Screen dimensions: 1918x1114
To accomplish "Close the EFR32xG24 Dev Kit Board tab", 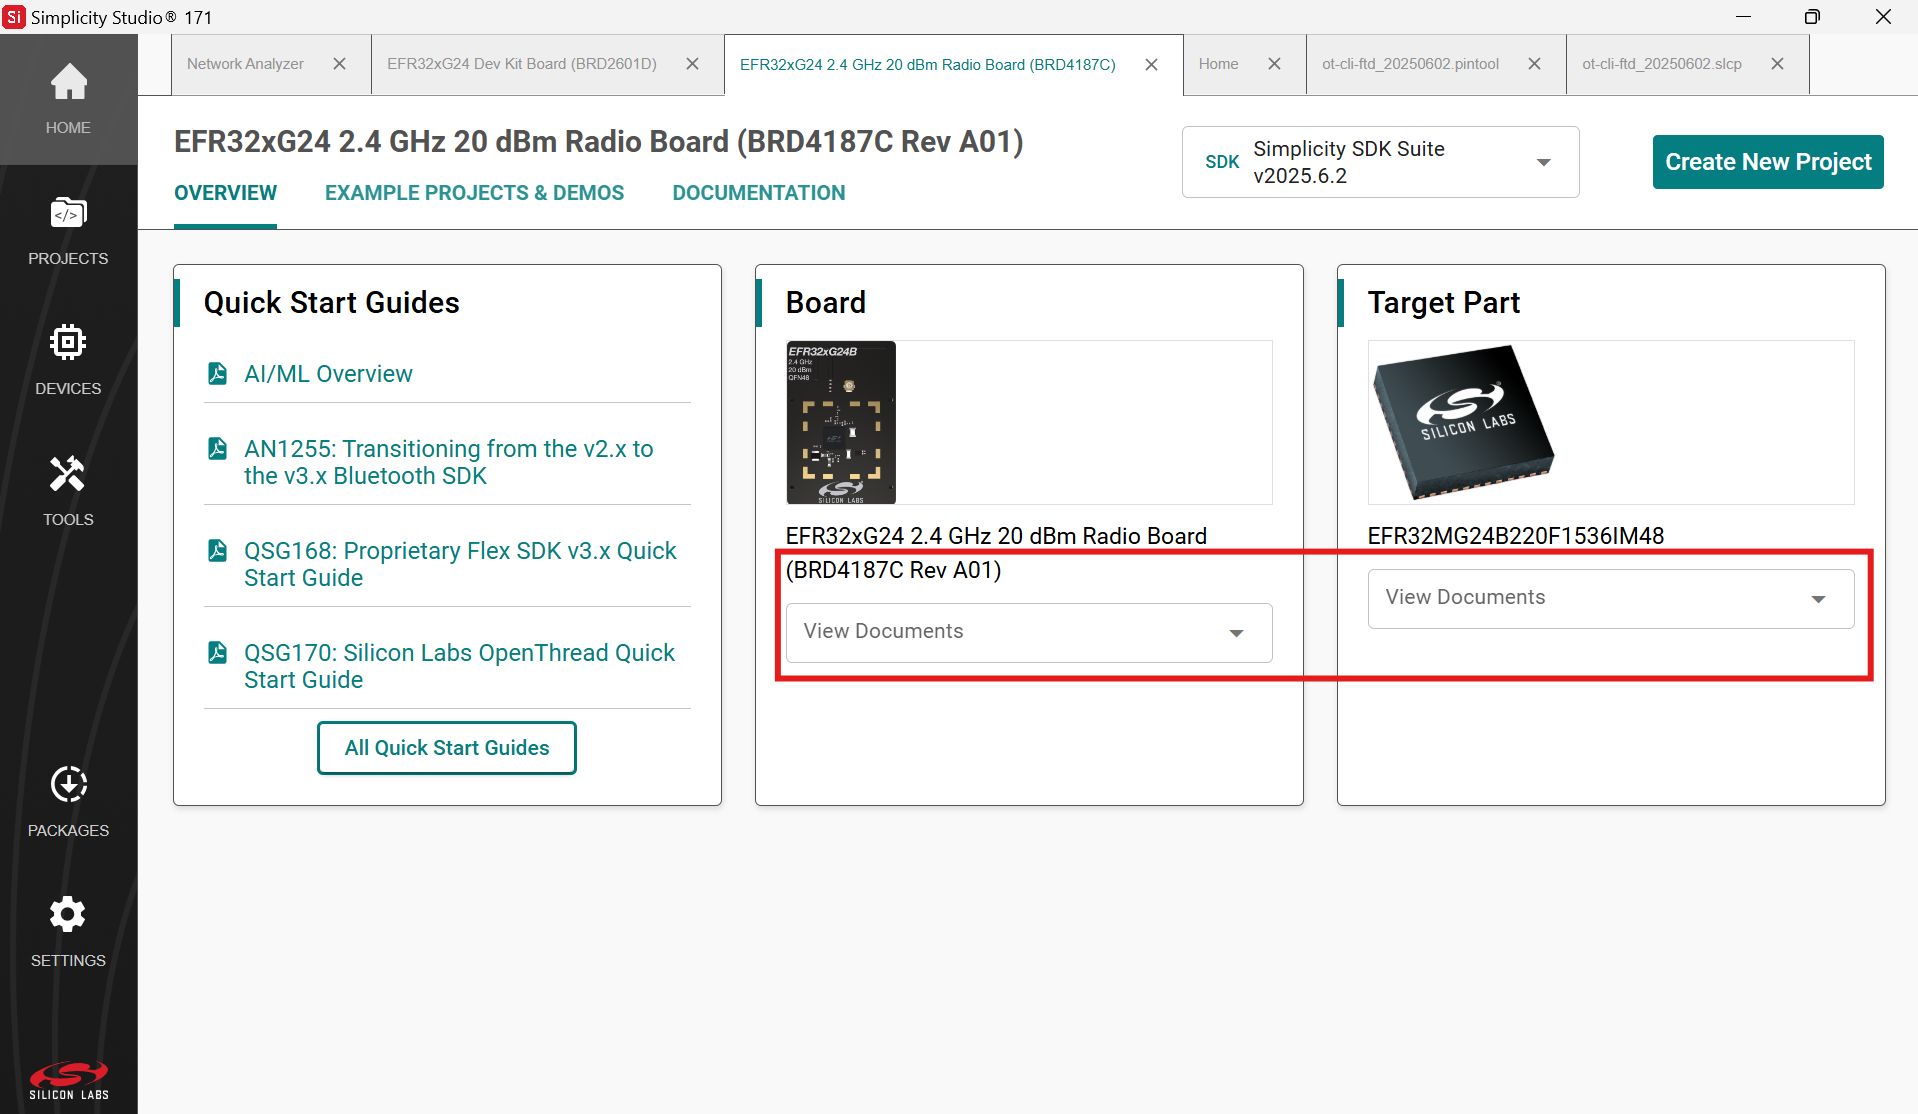I will (x=692, y=64).
